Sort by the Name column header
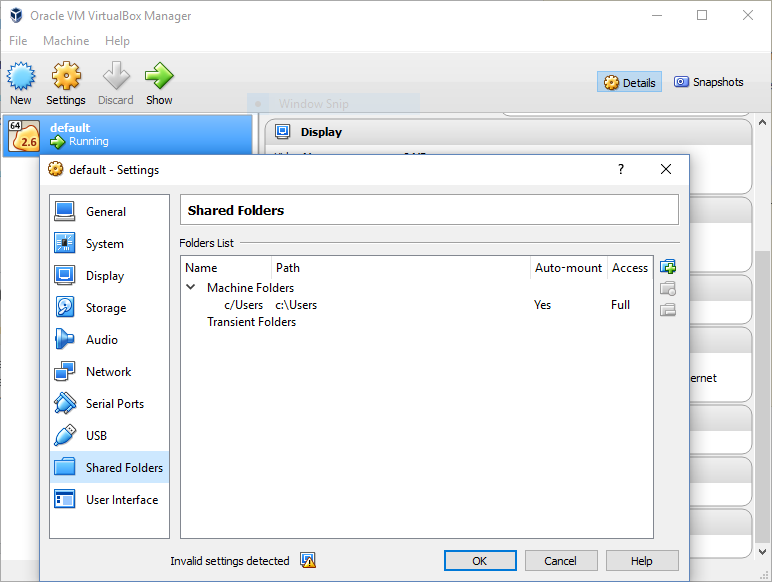Viewport: 772px width, 582px height. click(226, 268)
